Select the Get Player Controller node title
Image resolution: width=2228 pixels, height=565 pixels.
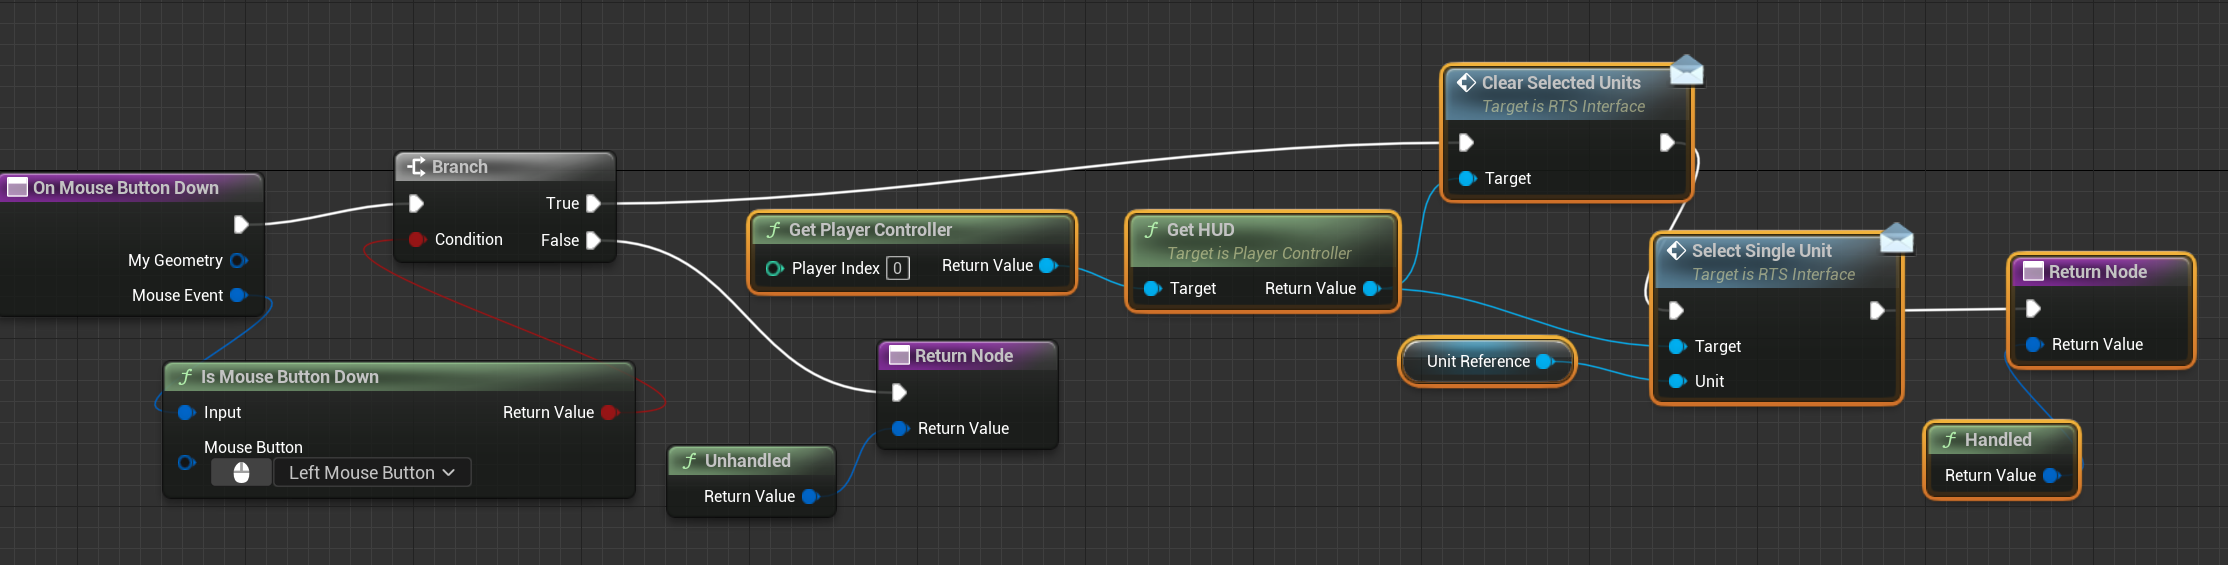(870, 230)
